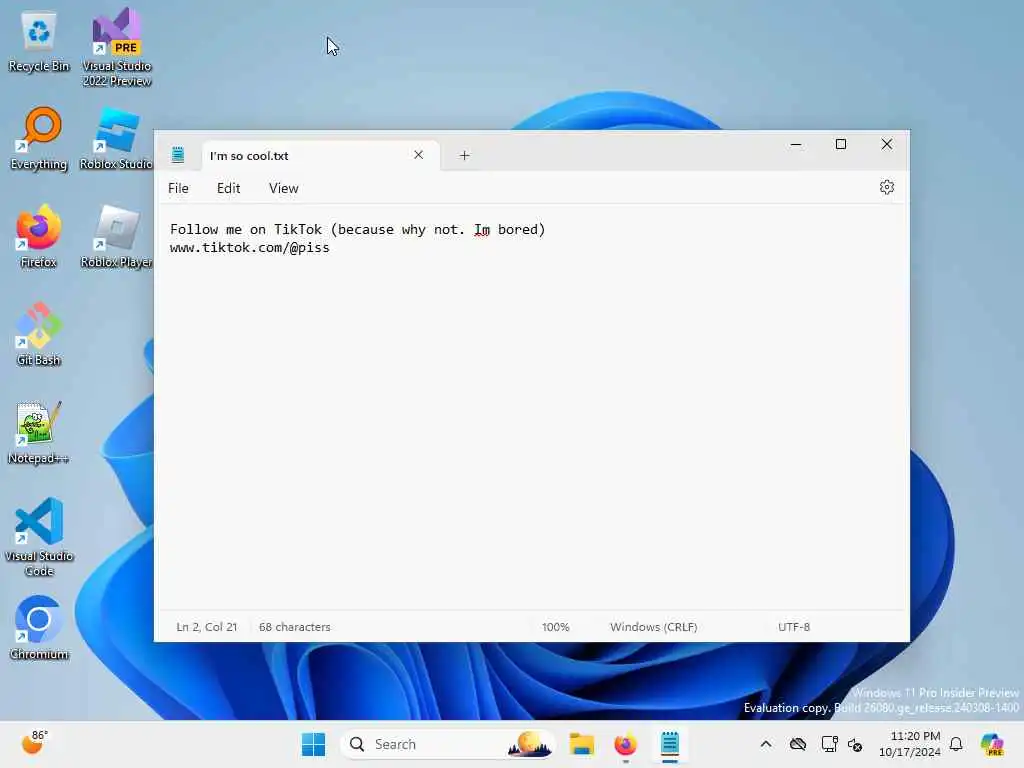Open the notifications bell icon
The width and height of the screenshot is (1024, 768).
956,744
